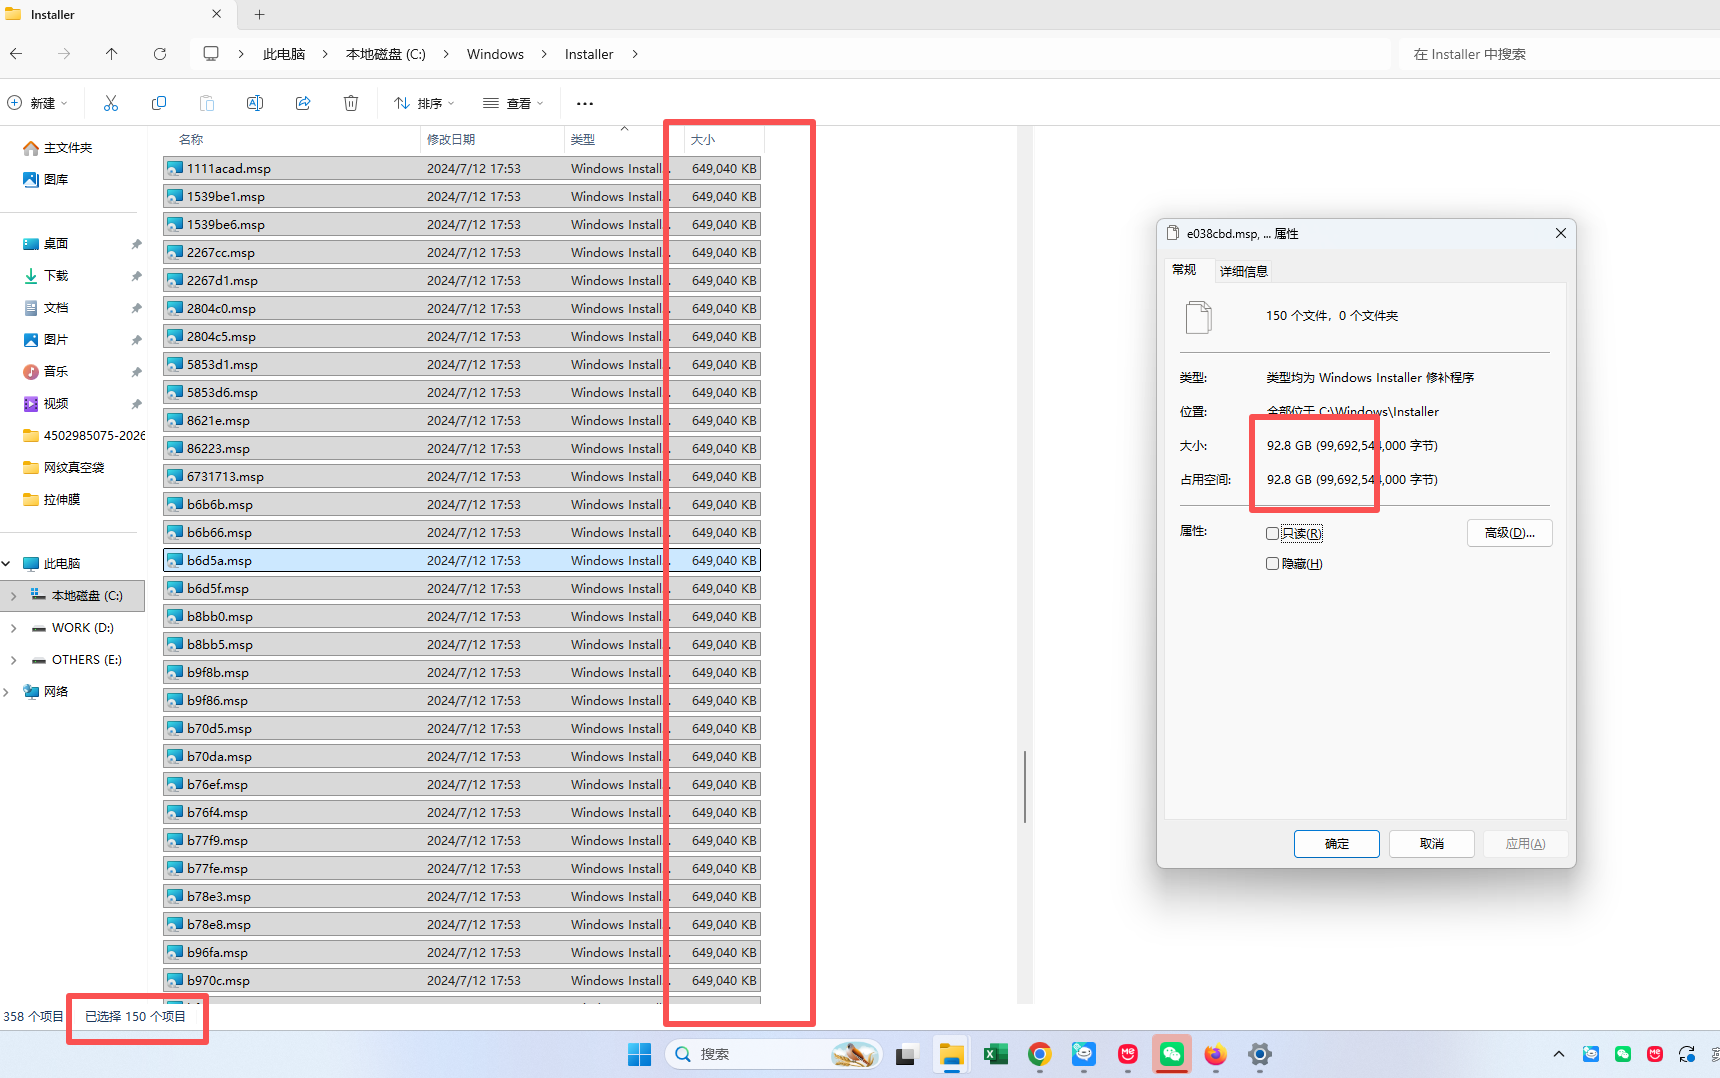Click Windows in the address breadcrumb

pos(495,54)
